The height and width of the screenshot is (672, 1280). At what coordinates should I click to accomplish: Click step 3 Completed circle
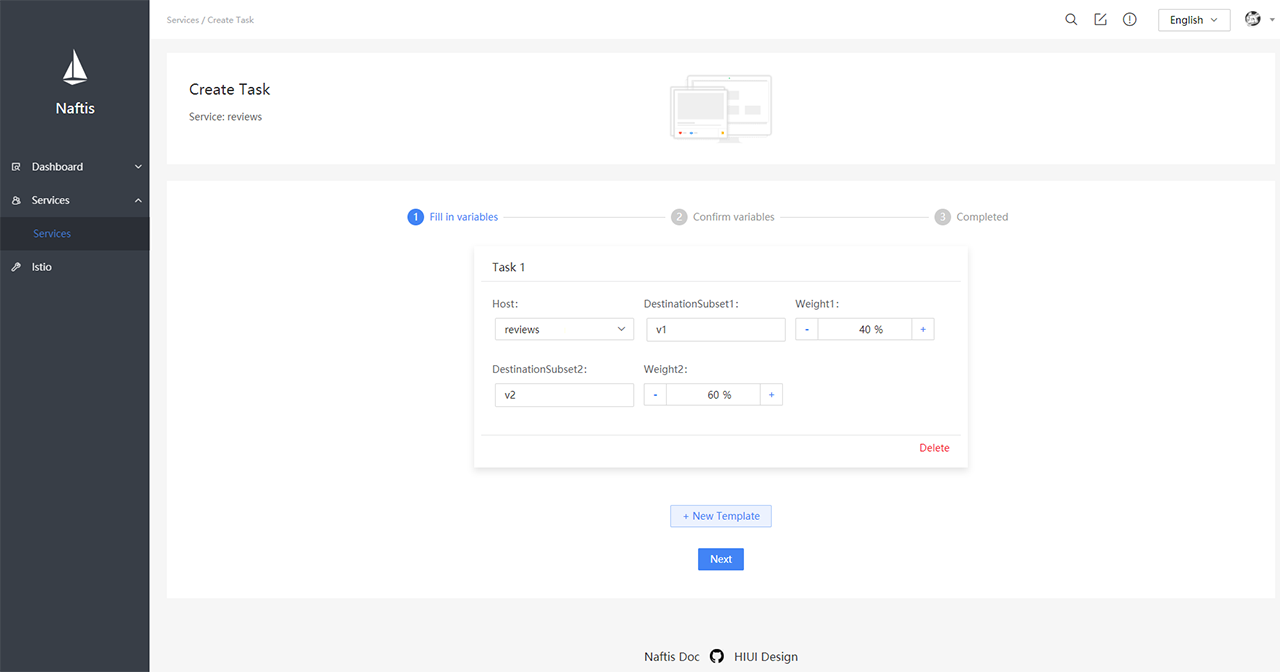(942, 216)
